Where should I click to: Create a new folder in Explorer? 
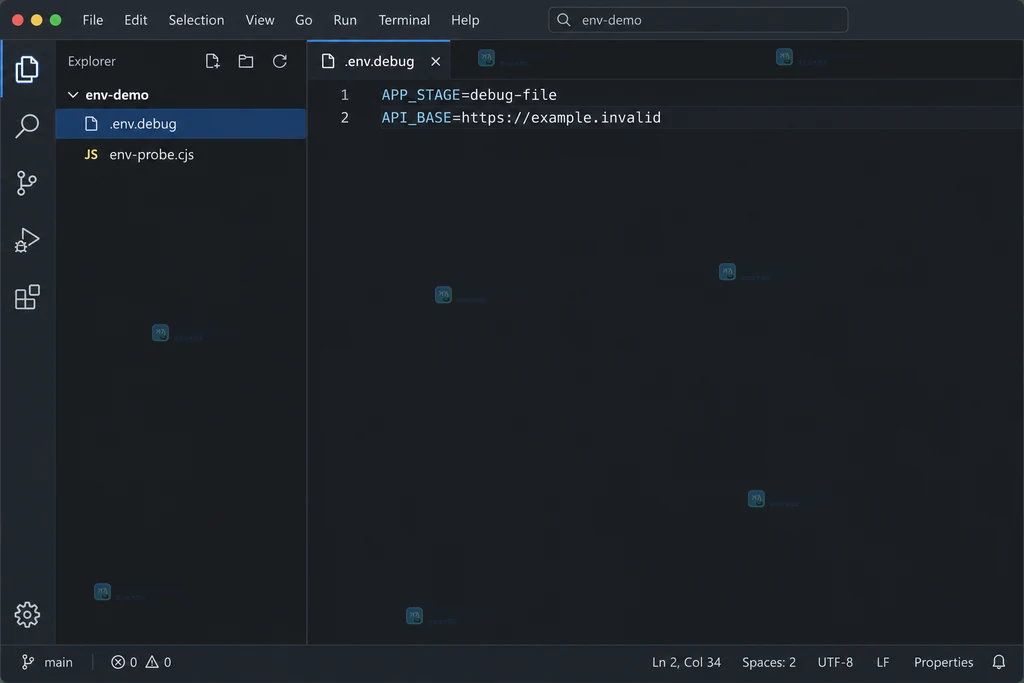246,61
